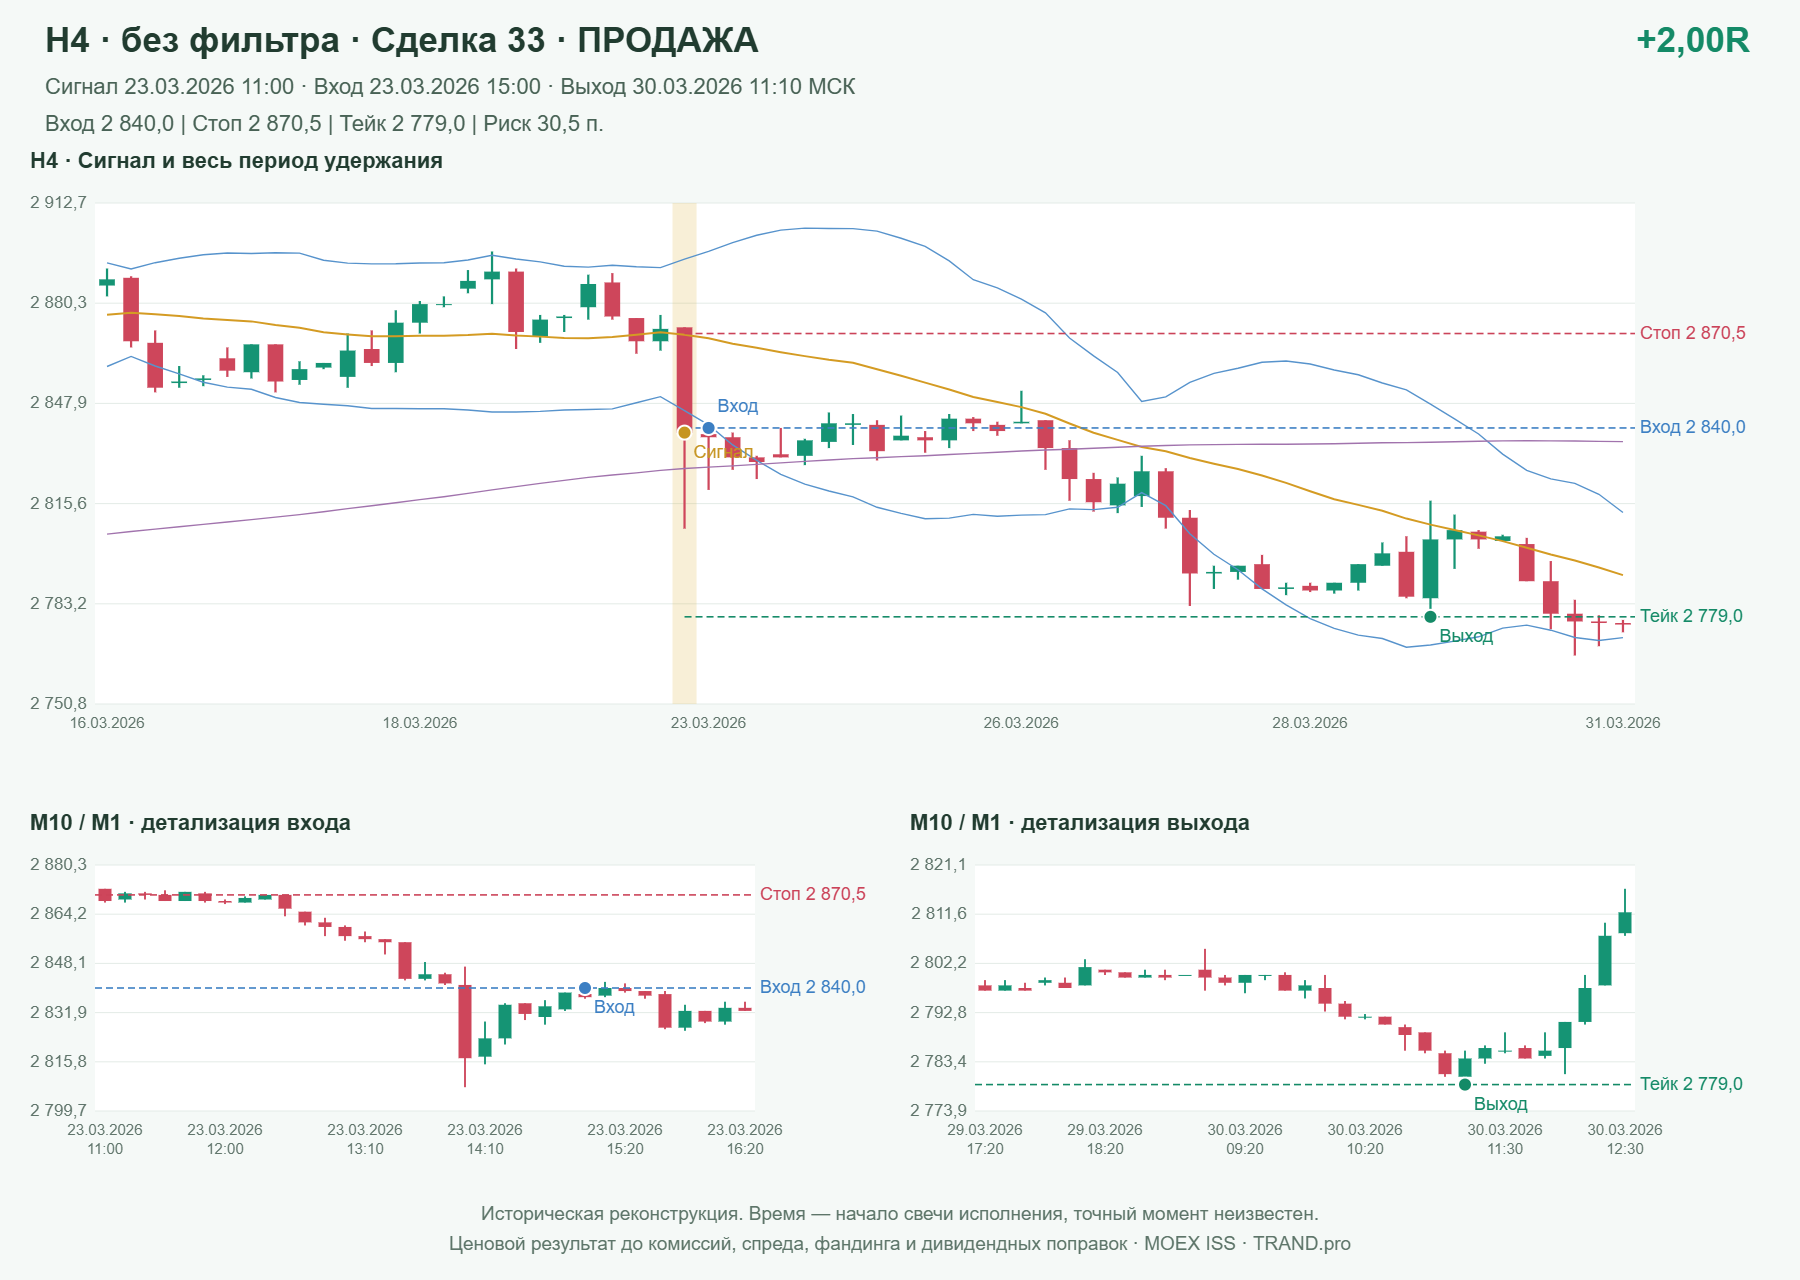Click the heading 'H4 · Сигнал и весь период удержания'
Image resolution: width=1800 pixels, height=1280 pixels.
(x=236, y=161)
